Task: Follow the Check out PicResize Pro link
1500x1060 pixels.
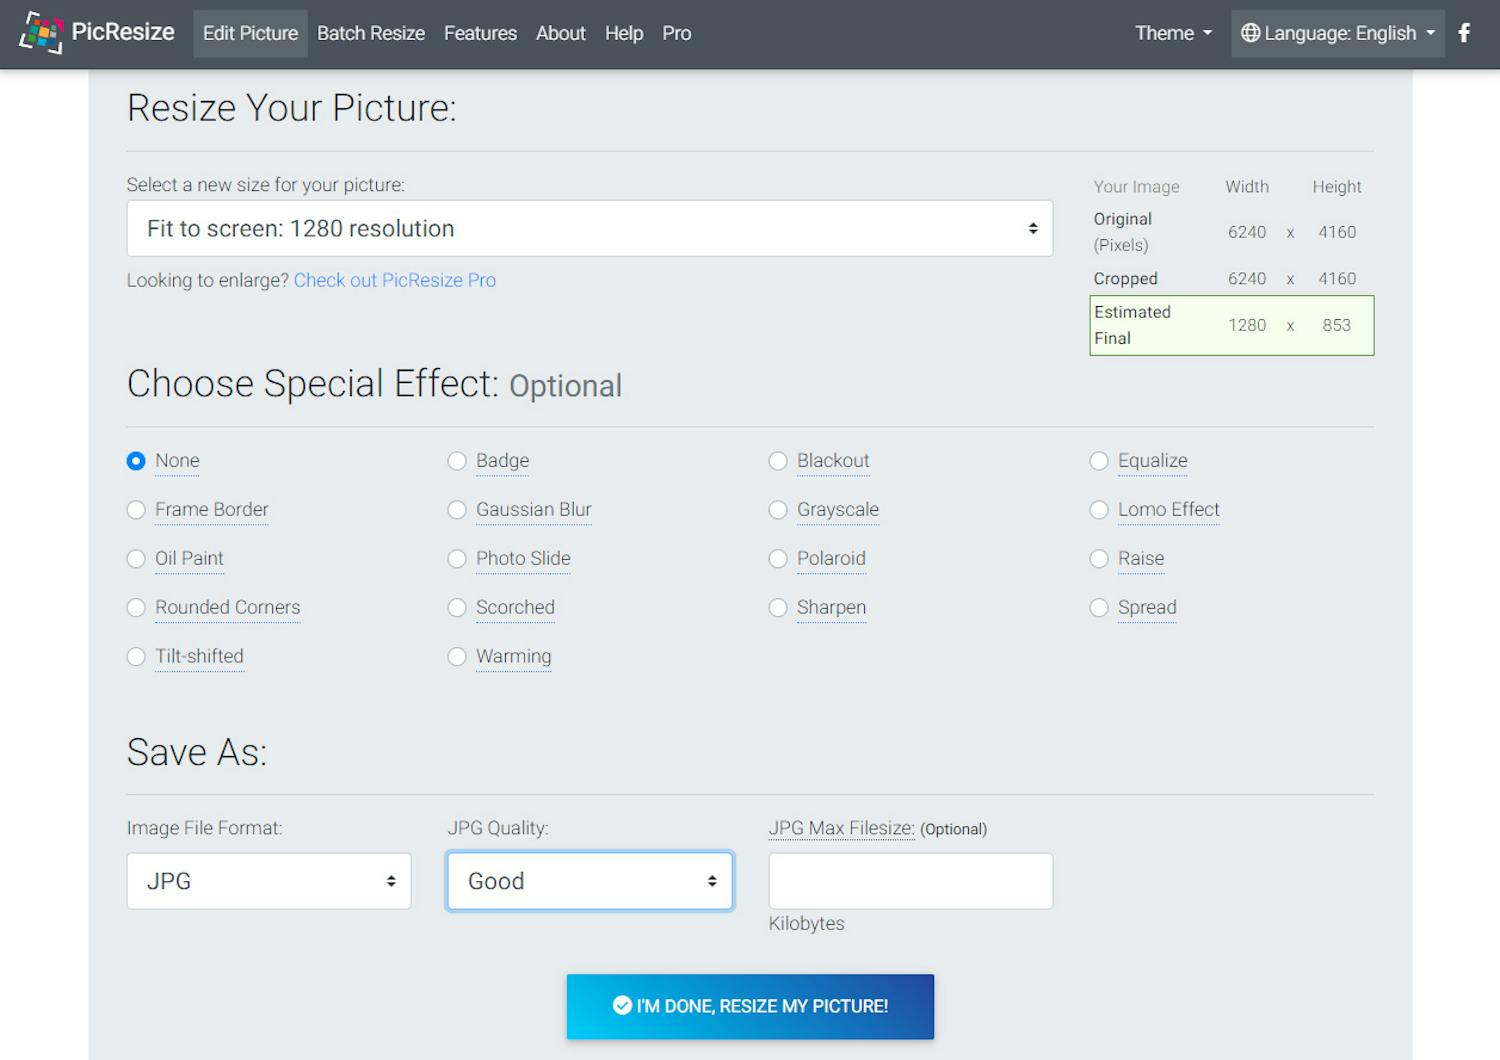Action: 394,280
